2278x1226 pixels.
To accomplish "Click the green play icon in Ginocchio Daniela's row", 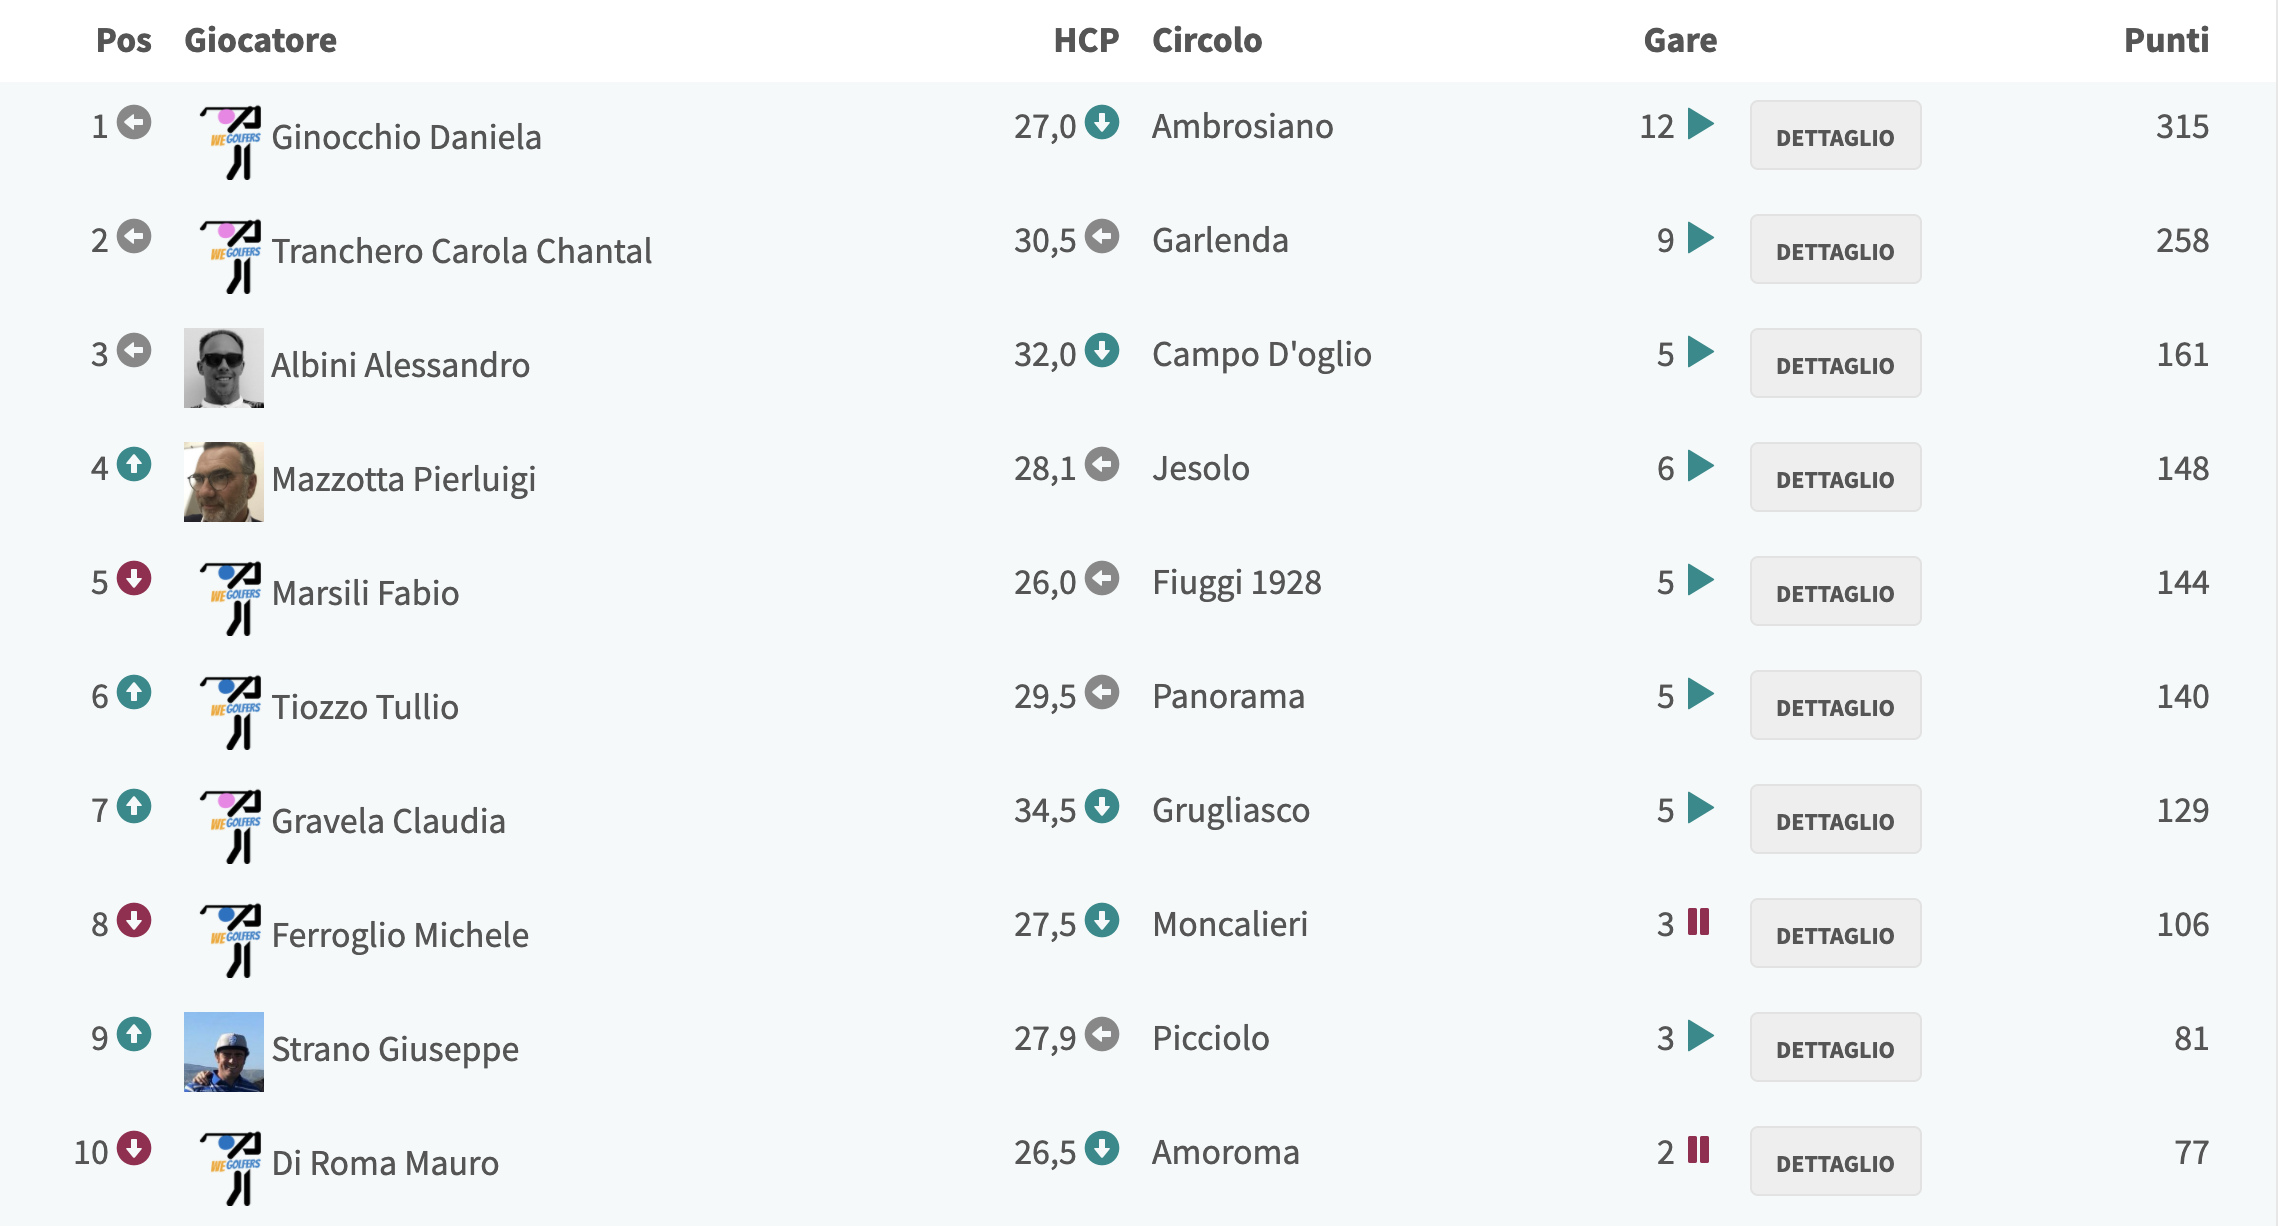I will pos(1700,124).
